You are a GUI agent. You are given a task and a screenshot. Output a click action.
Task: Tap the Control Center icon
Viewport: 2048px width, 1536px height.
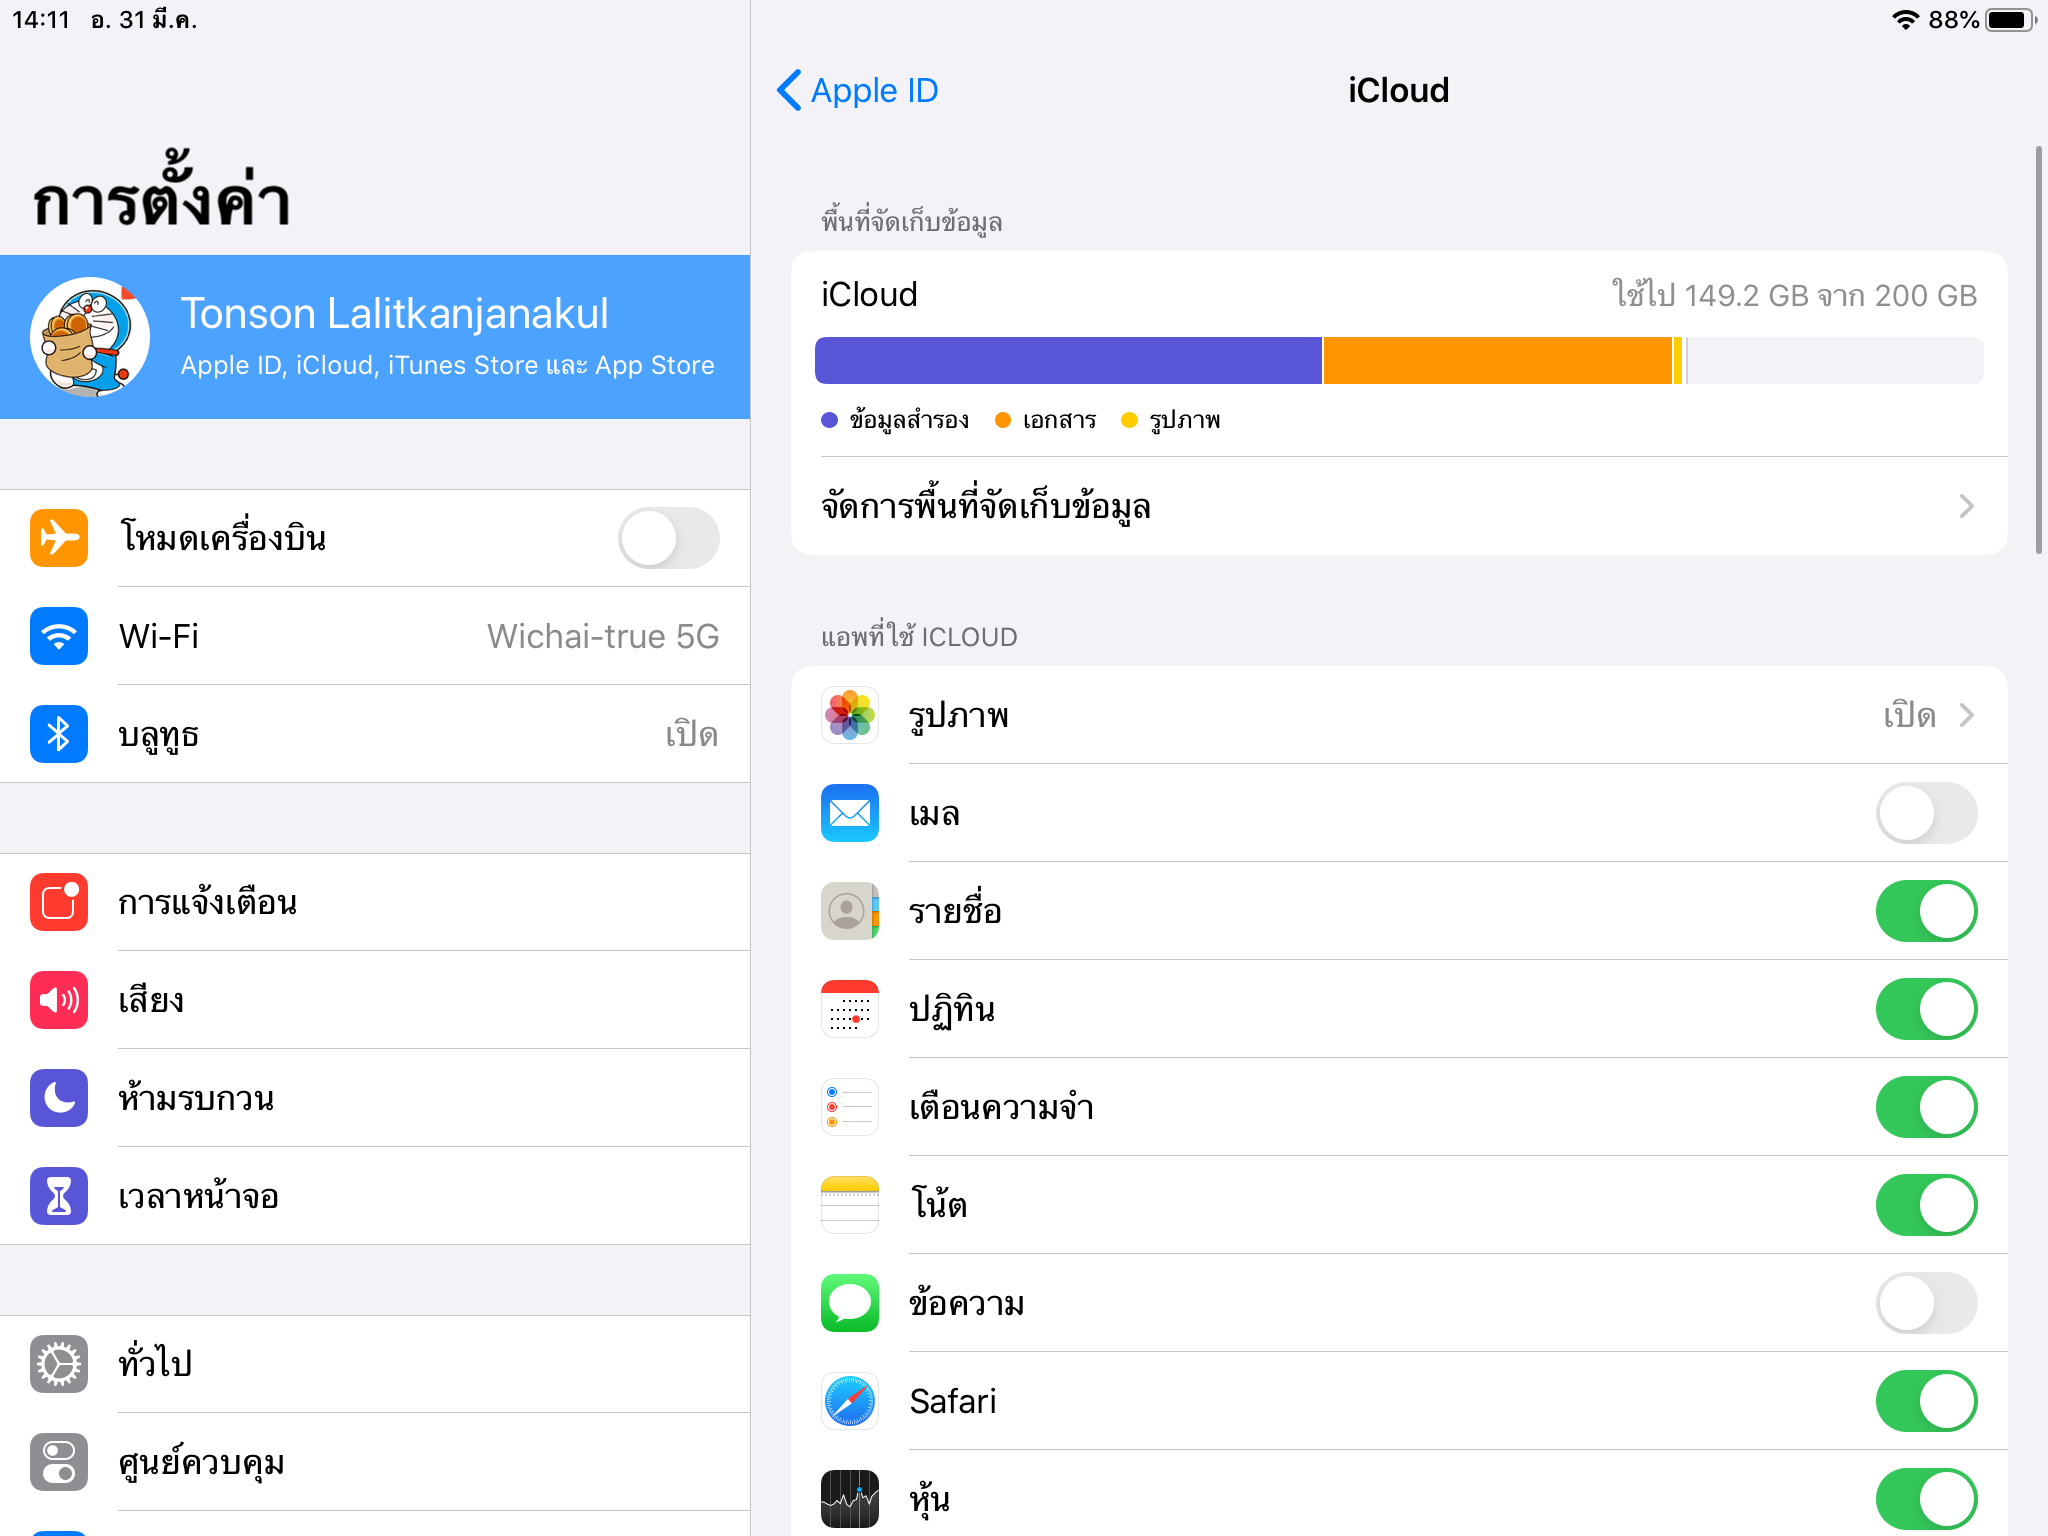pos(59,1462)
